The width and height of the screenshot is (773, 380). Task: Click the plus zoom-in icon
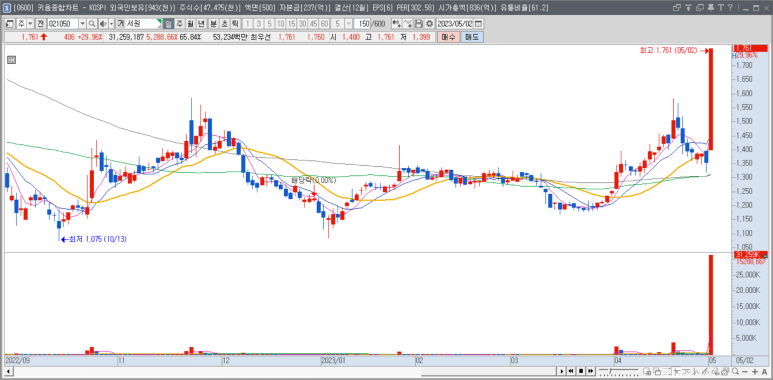coord(755,371)
